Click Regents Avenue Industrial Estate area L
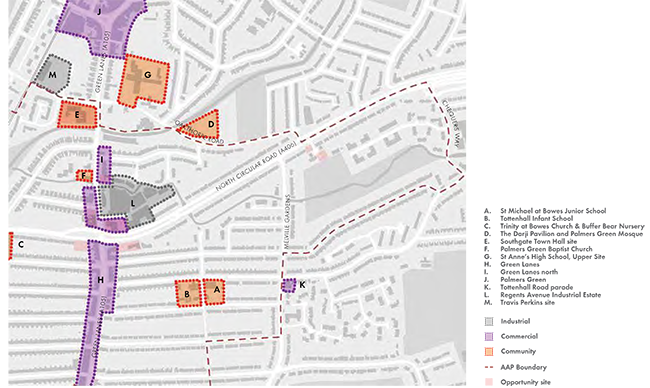The image size is (650, 388). click(x=133, y=202)
